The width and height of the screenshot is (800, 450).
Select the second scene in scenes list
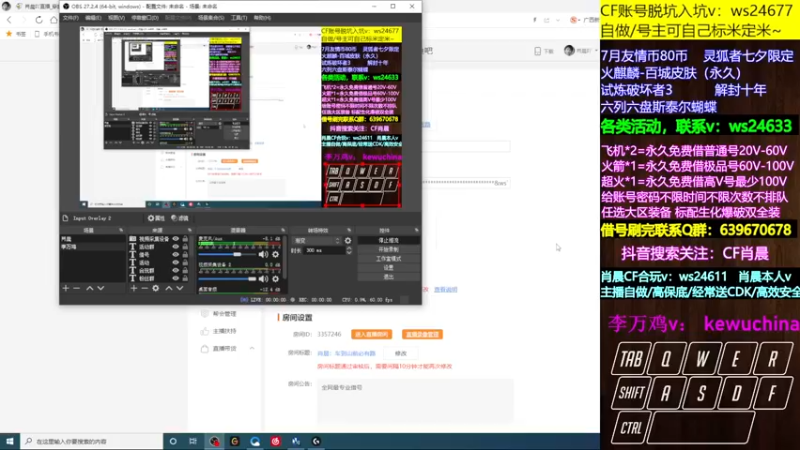click(92, 247)
